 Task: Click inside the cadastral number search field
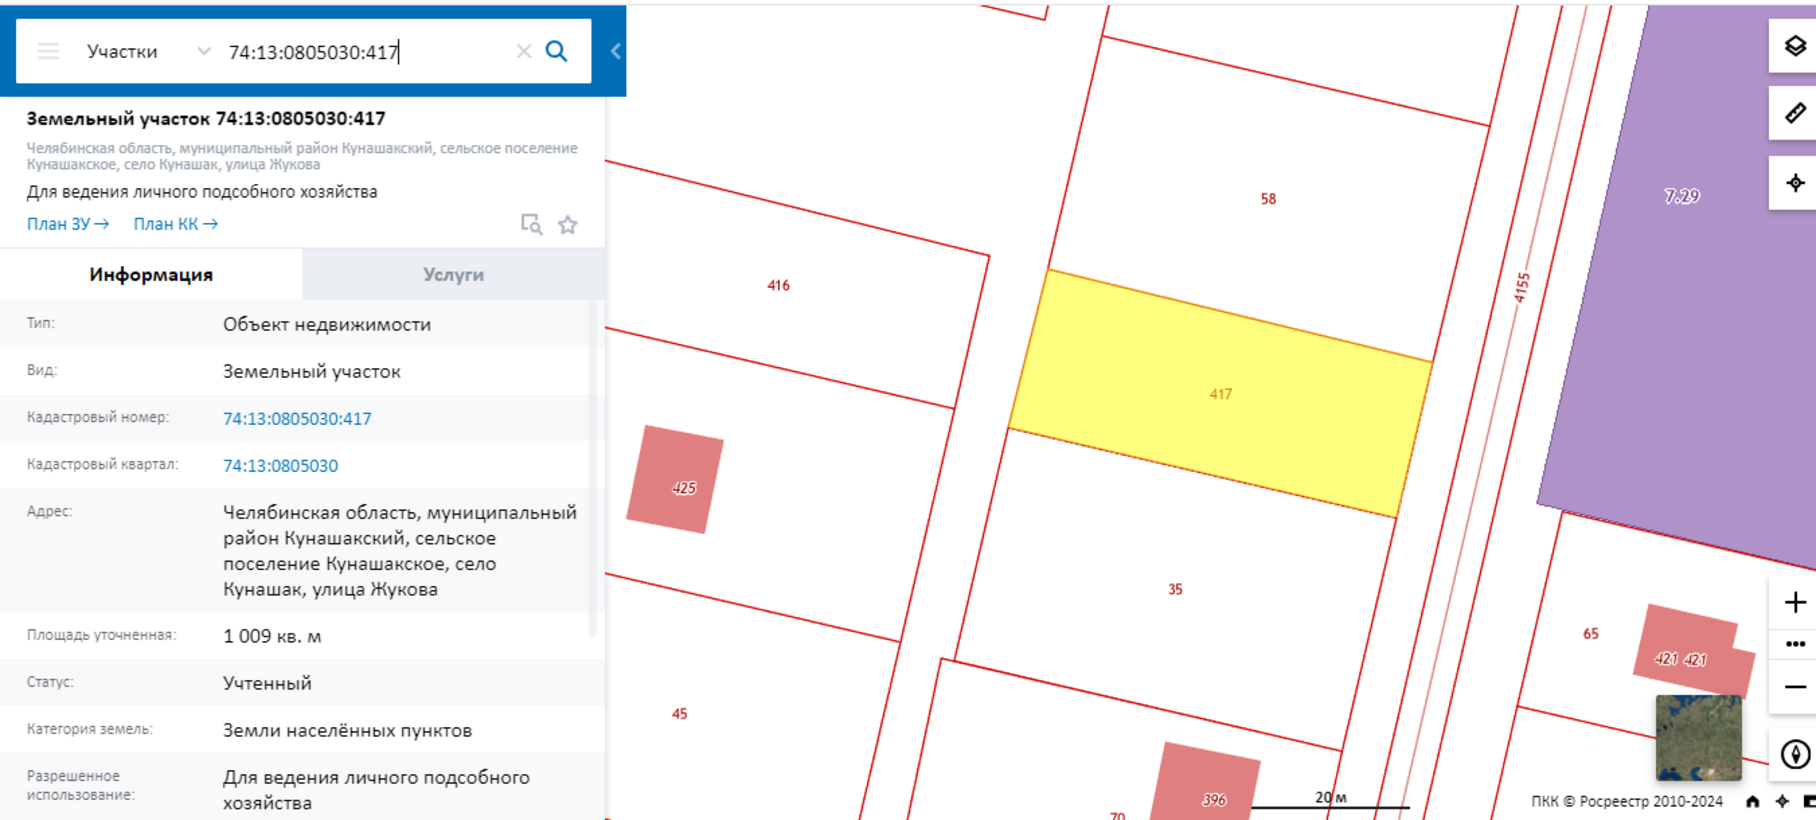360,52
